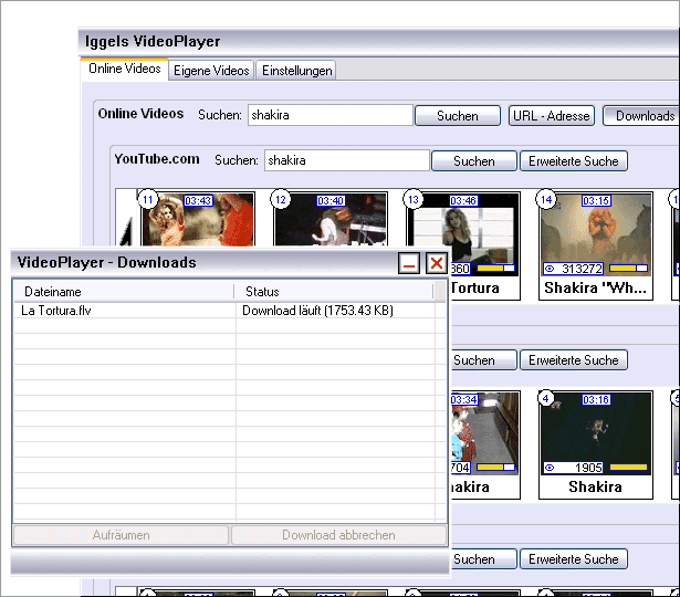Click the 03:34 duration badge
The width and height of the screenshot is (680, 597).
coord(464,400)
